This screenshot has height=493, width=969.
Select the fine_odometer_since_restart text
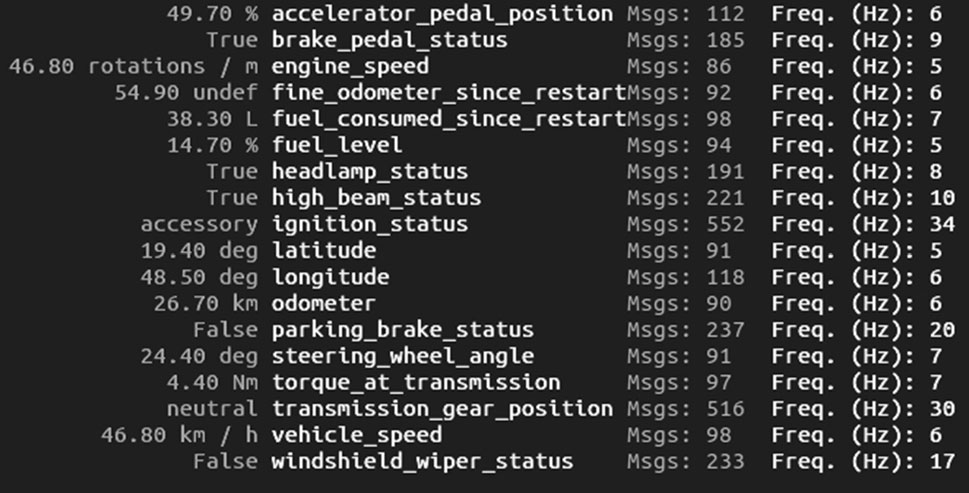[448, 93]
